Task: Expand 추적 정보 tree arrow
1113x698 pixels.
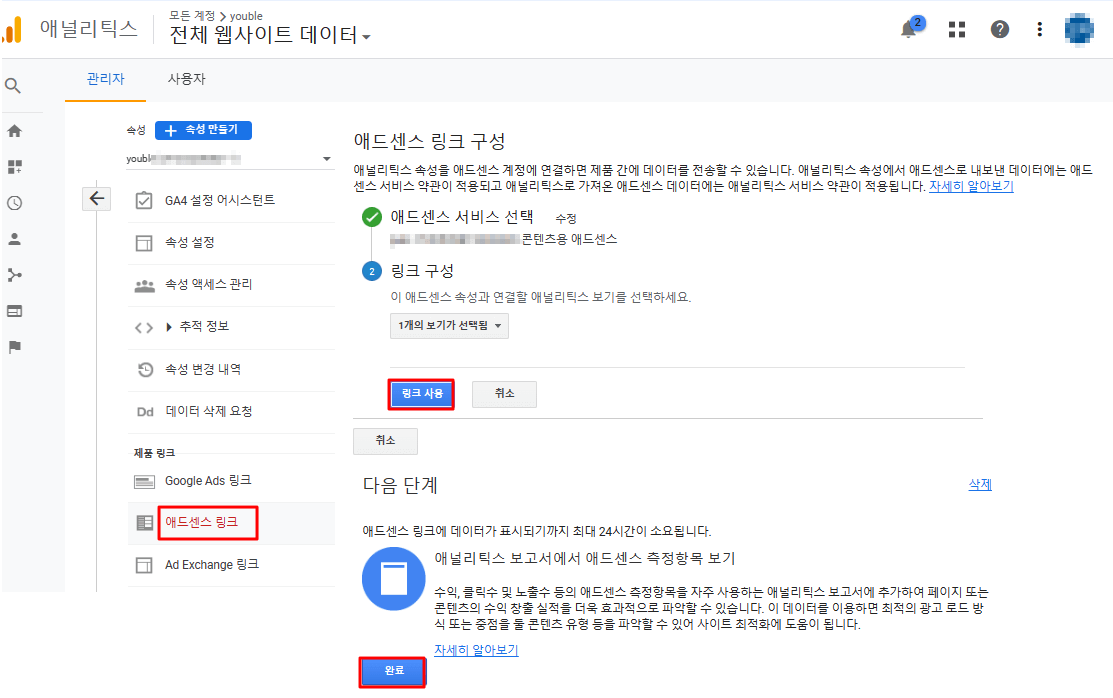Action: point(169,327)
